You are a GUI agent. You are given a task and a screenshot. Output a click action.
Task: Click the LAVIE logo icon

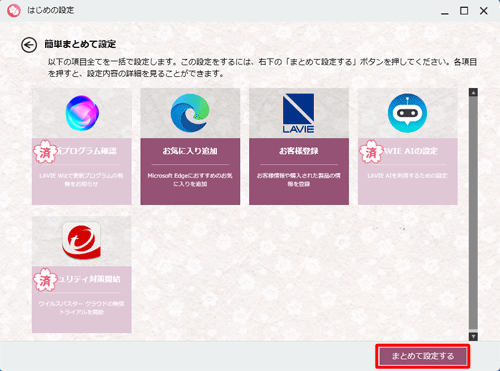coord(298,113)
